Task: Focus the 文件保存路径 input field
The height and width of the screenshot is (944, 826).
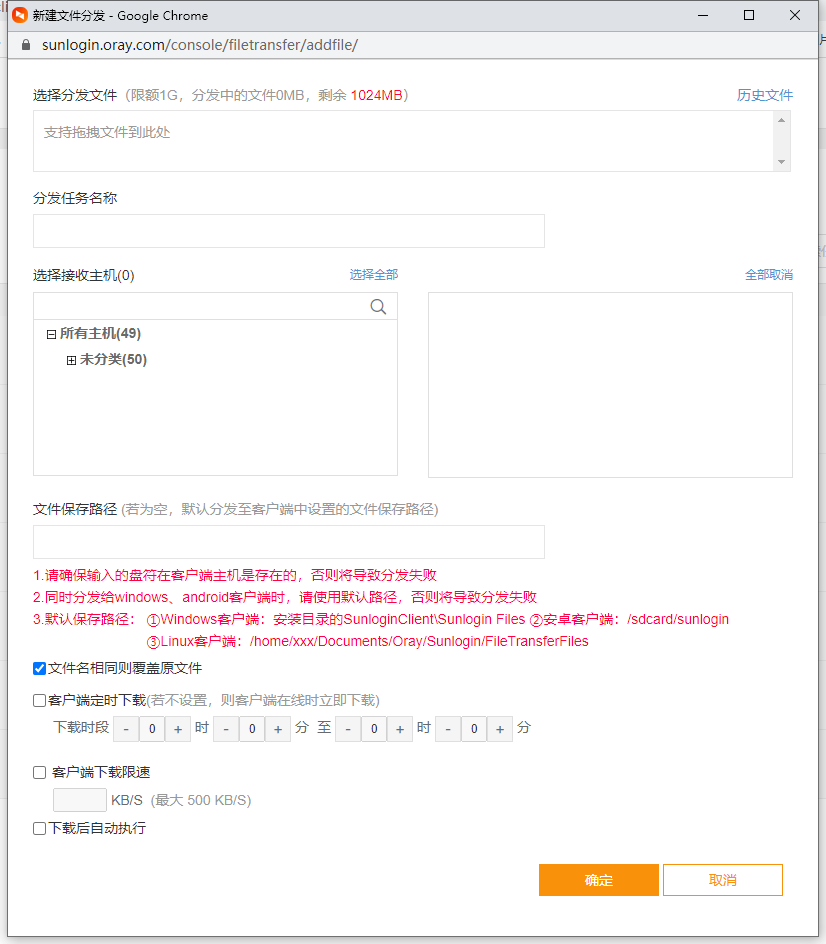Action: tap(289, 542)
